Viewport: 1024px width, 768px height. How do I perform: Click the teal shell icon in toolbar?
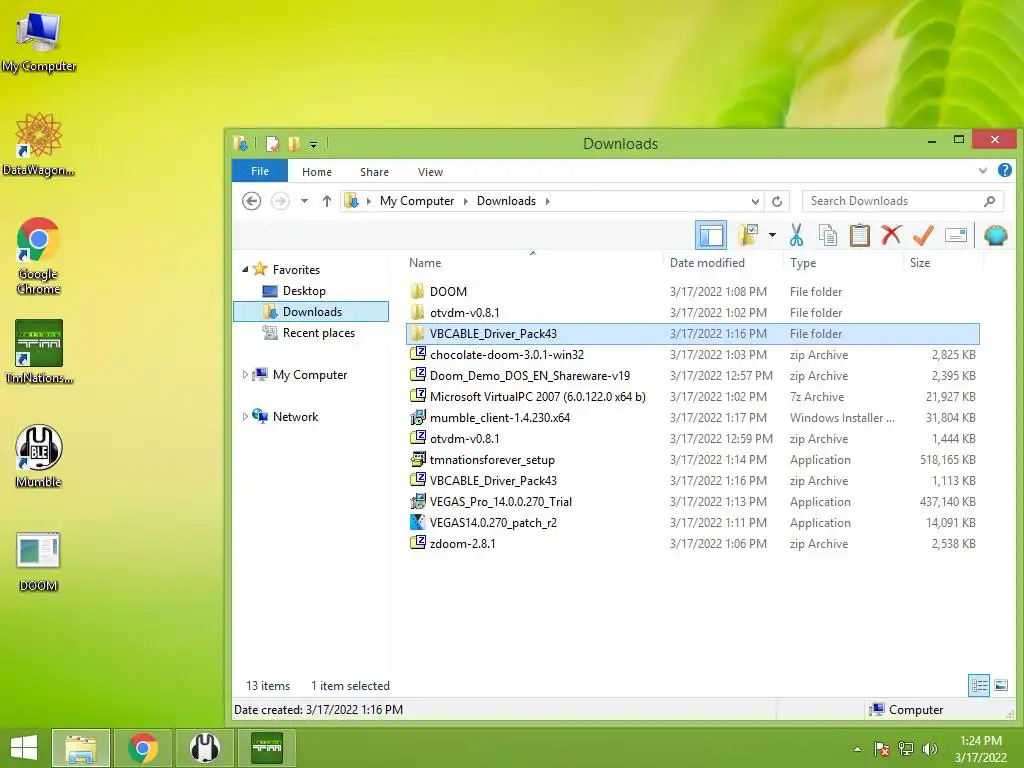pyautogui.click(x=995, y=235)
